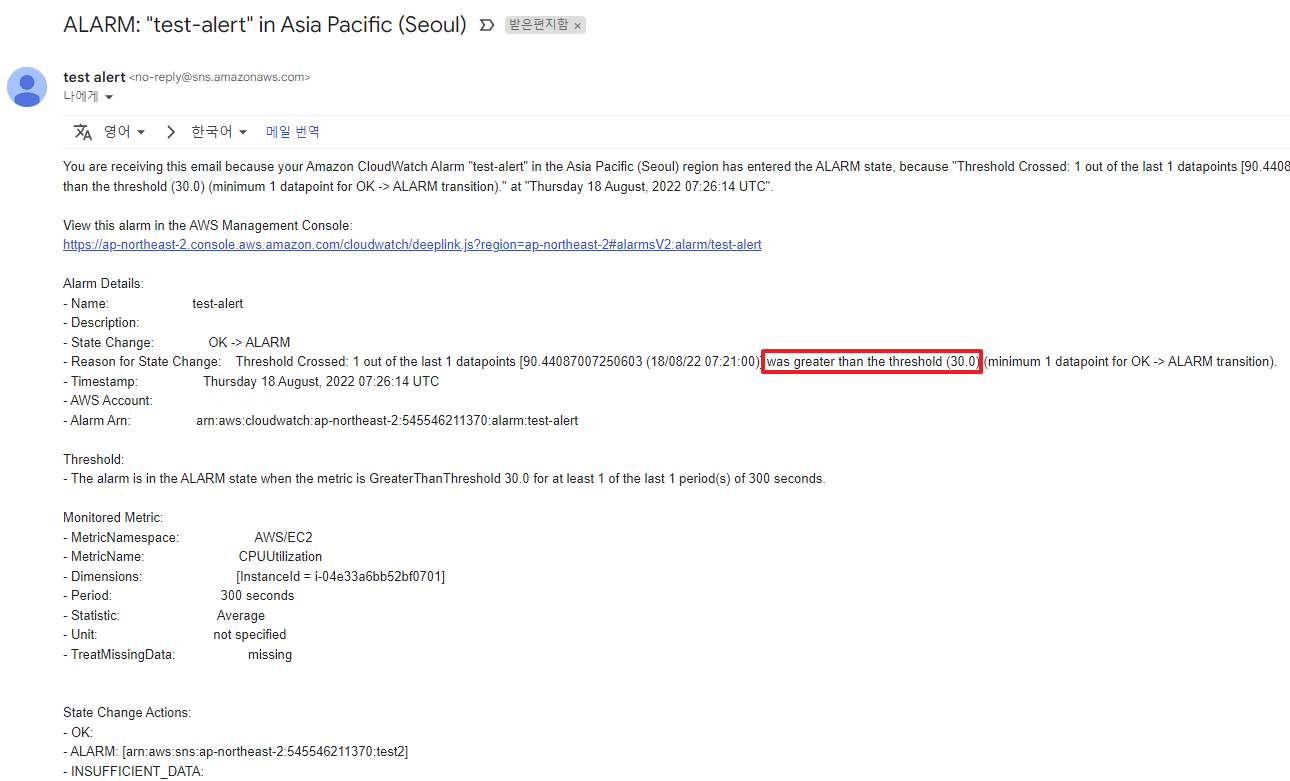
Task: Click the 메일 번역 translate message link
Action: tap(292, 132)
